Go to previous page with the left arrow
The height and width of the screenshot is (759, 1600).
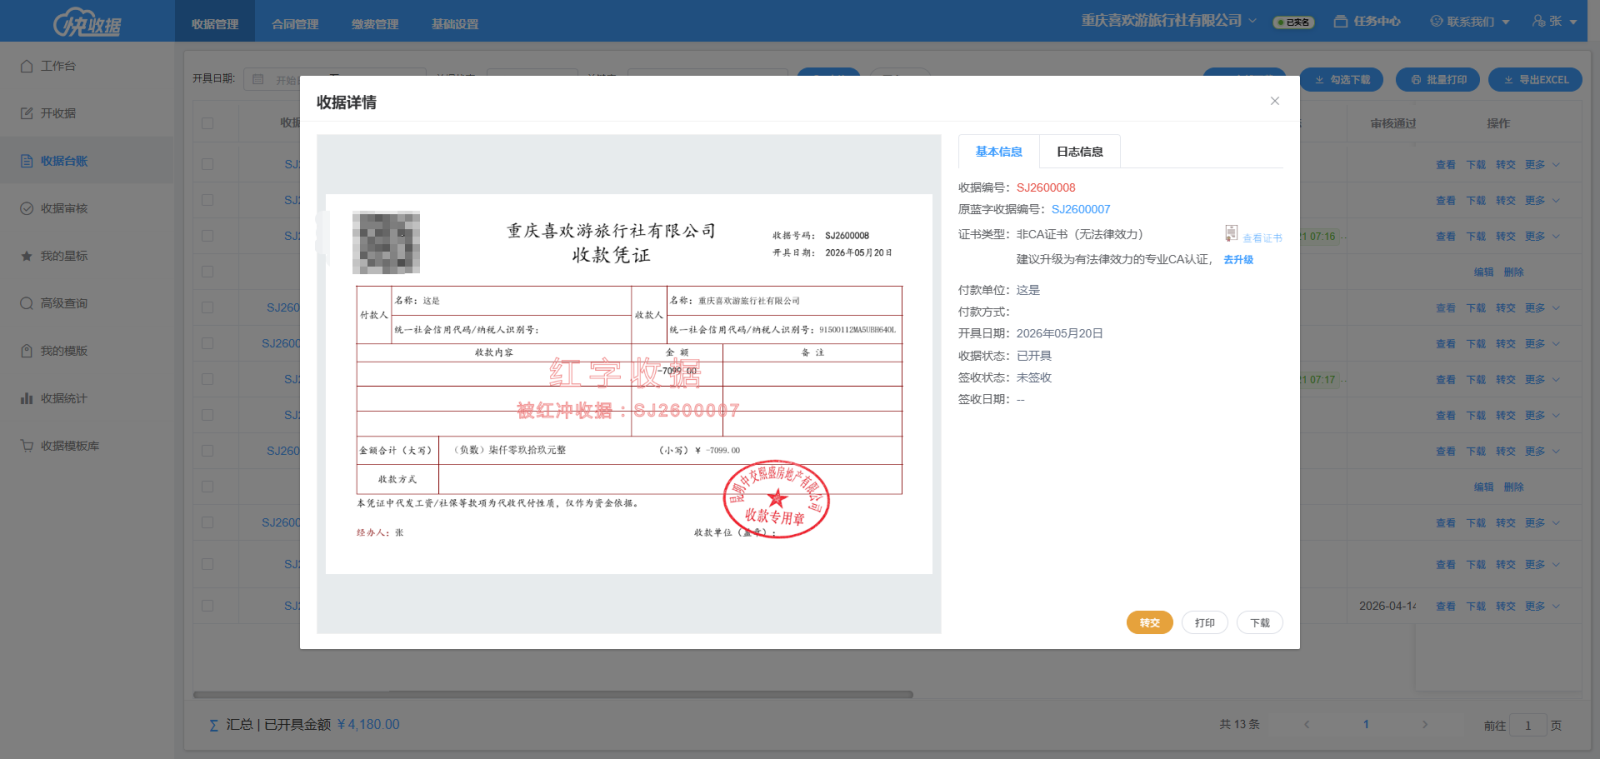1306,724
